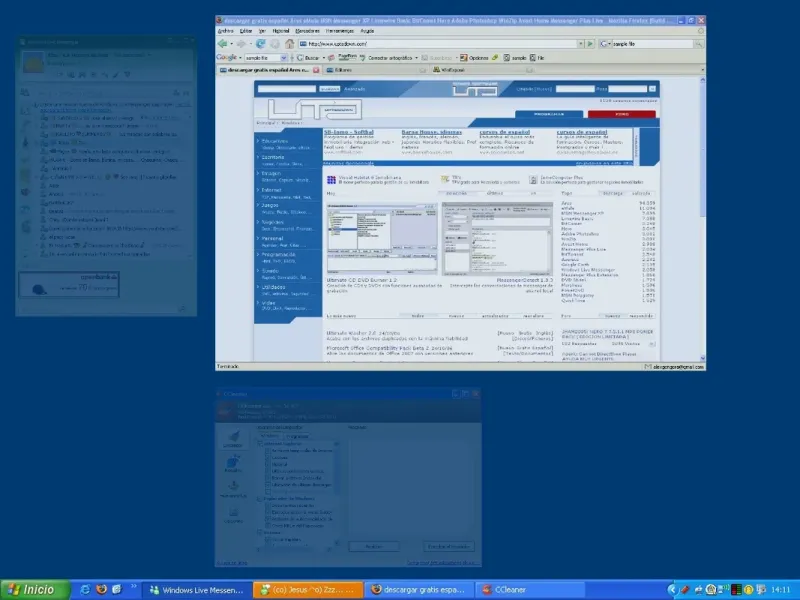This screenshot has width=800, height=600.
Task: Open the Escritorio category
Action: pos(273,157)
